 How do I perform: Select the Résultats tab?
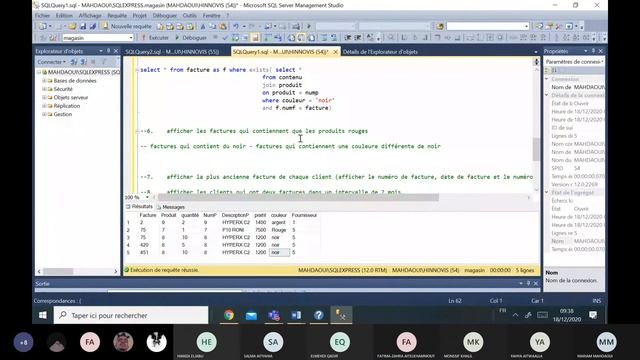tap(139, 207)
